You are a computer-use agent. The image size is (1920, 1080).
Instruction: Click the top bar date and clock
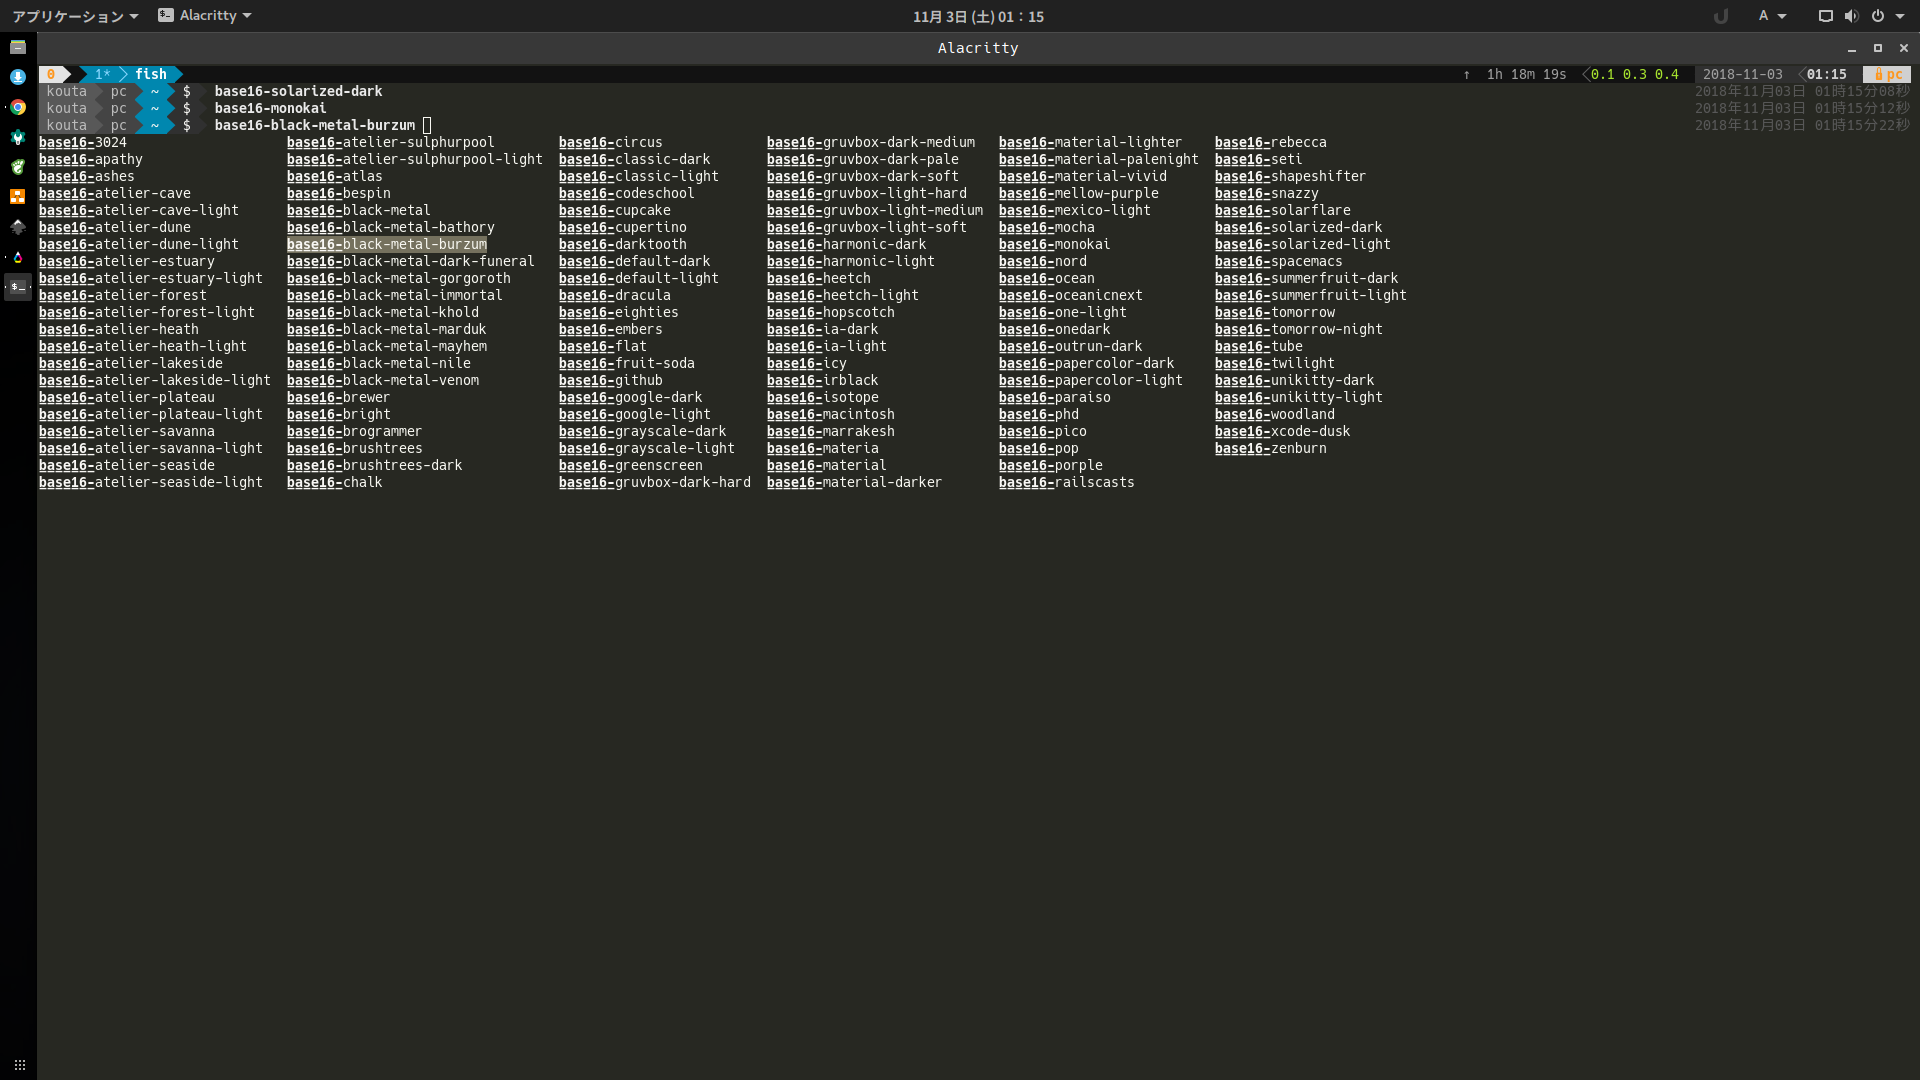click(x=977, y=16)
